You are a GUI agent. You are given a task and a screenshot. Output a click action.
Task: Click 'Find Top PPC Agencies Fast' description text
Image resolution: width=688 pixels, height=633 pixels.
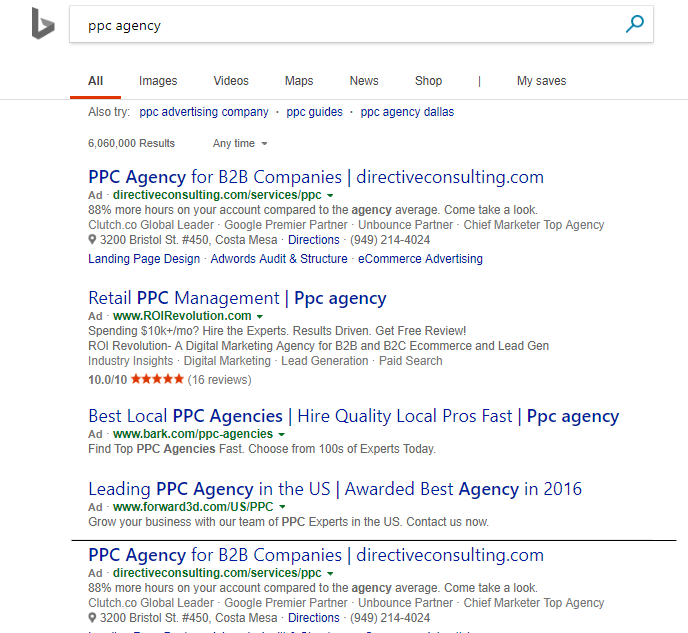262,449
